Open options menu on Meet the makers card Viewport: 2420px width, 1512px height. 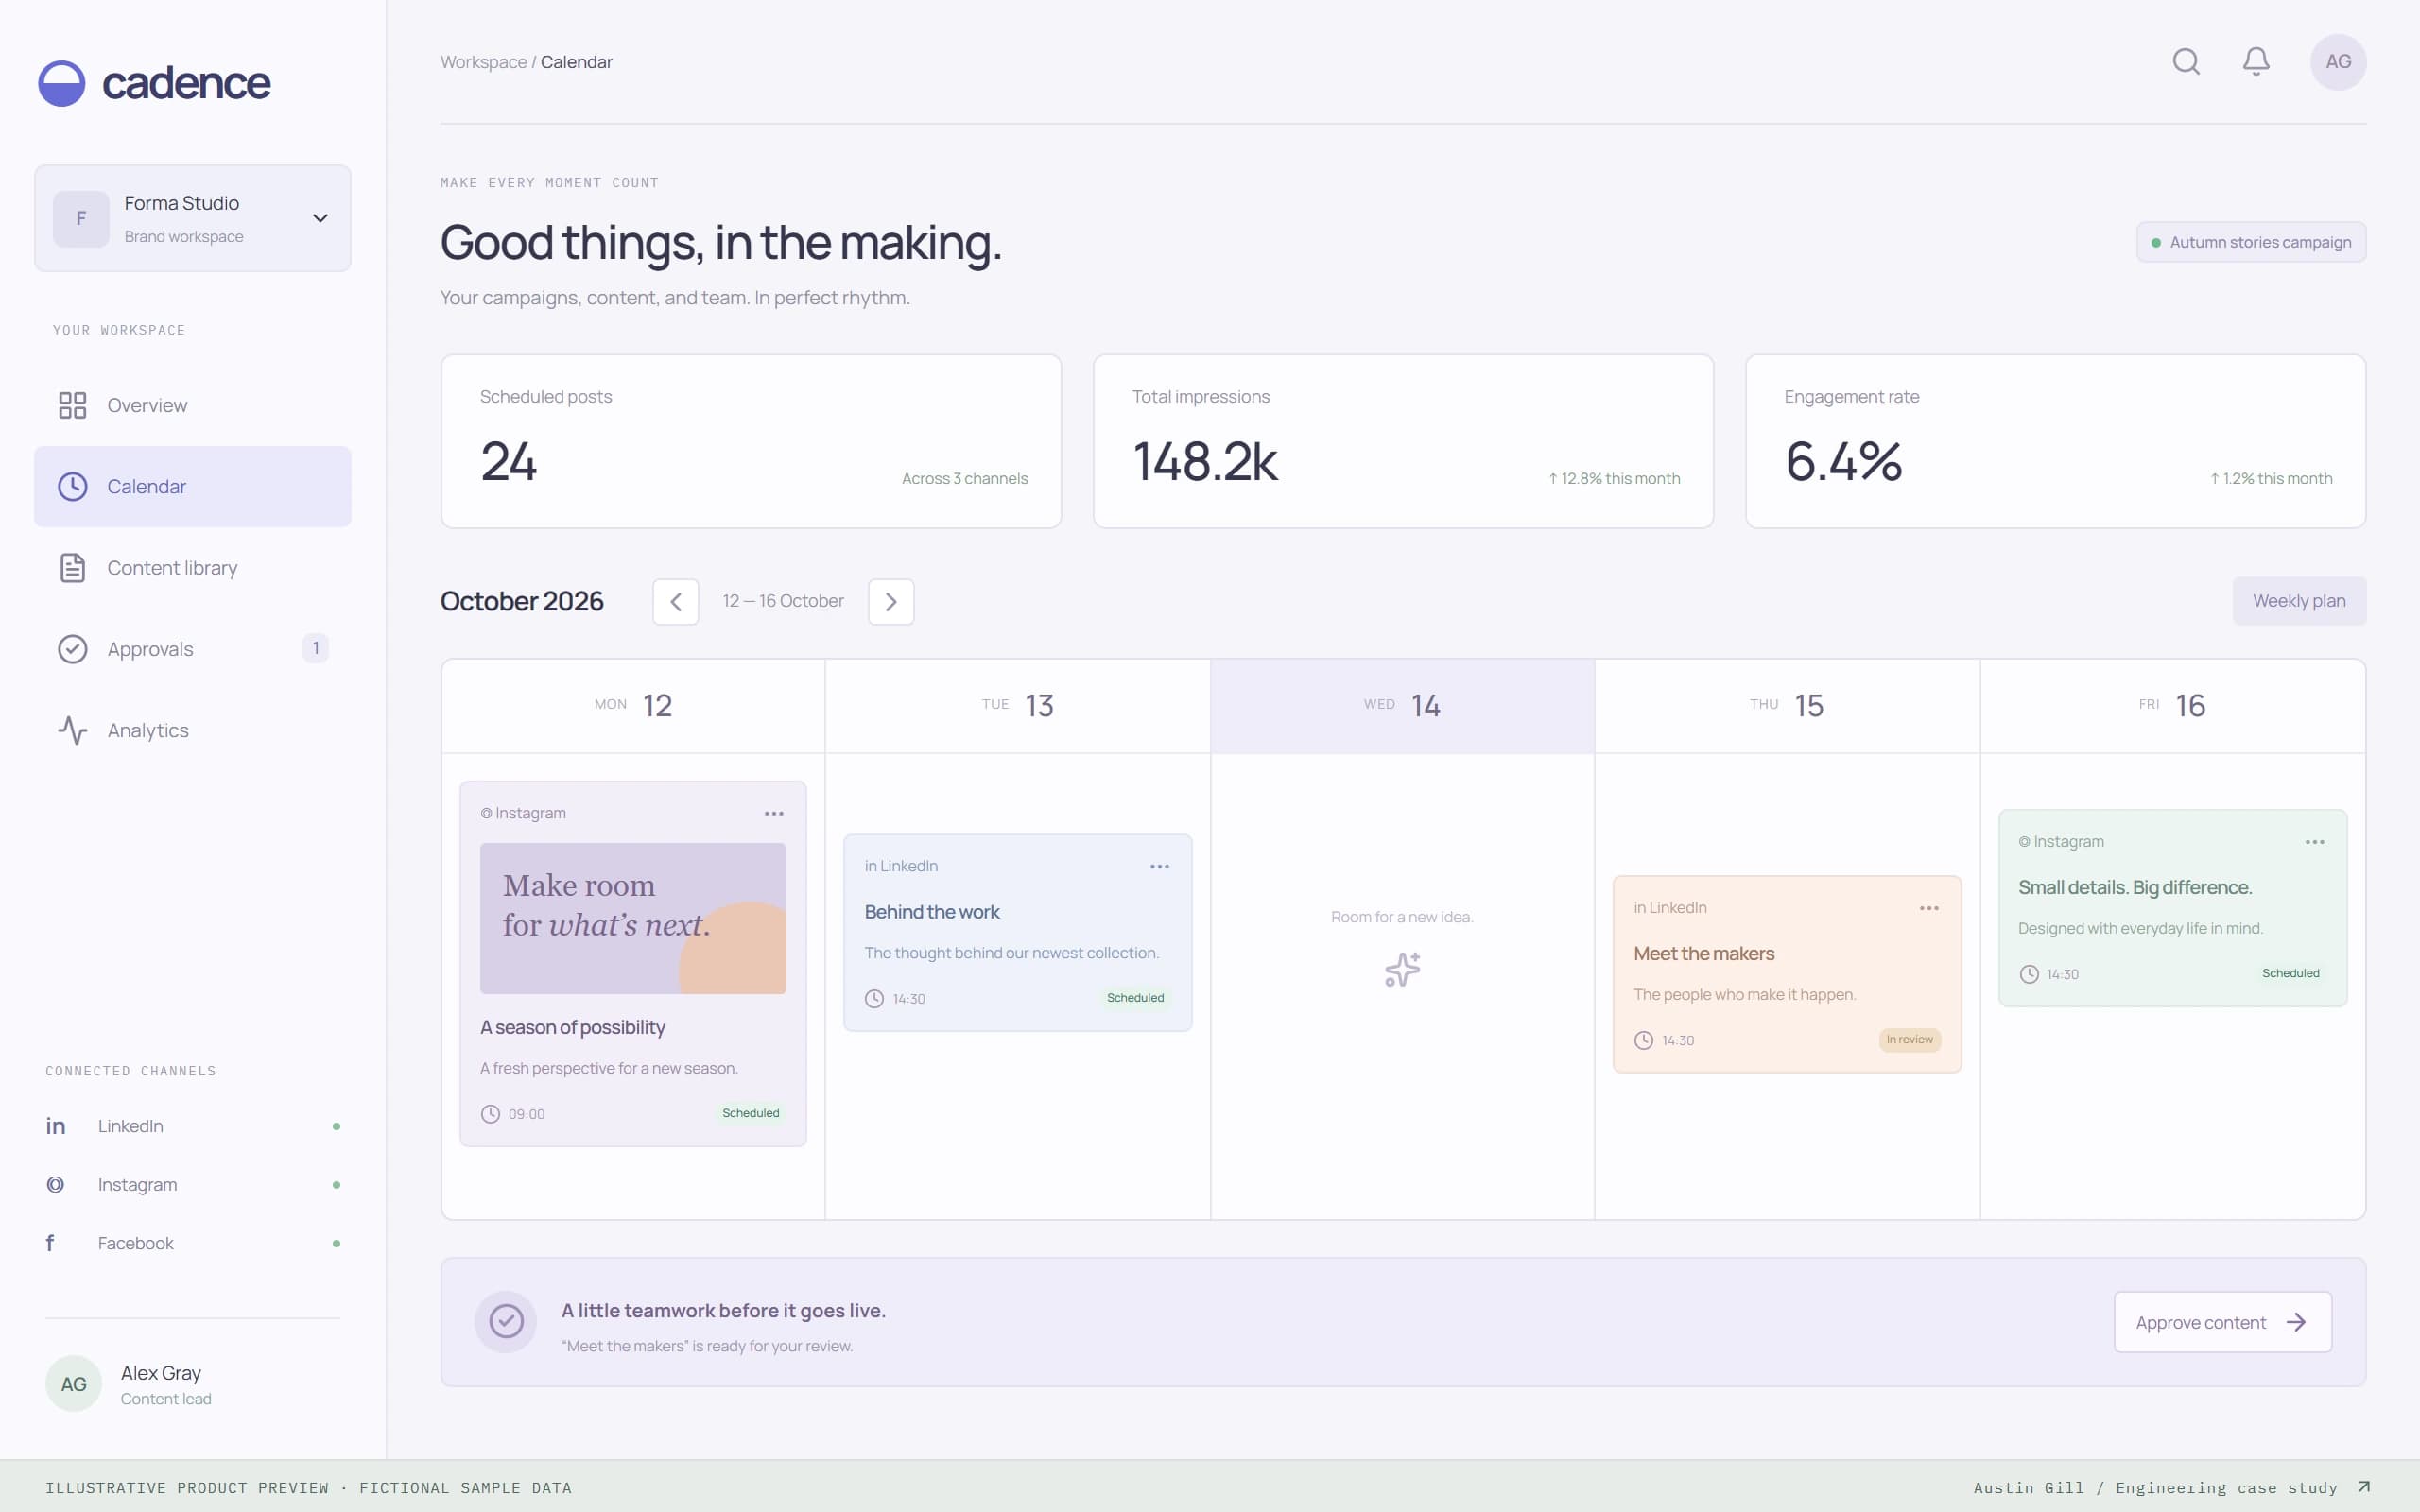coord(1929,908)
